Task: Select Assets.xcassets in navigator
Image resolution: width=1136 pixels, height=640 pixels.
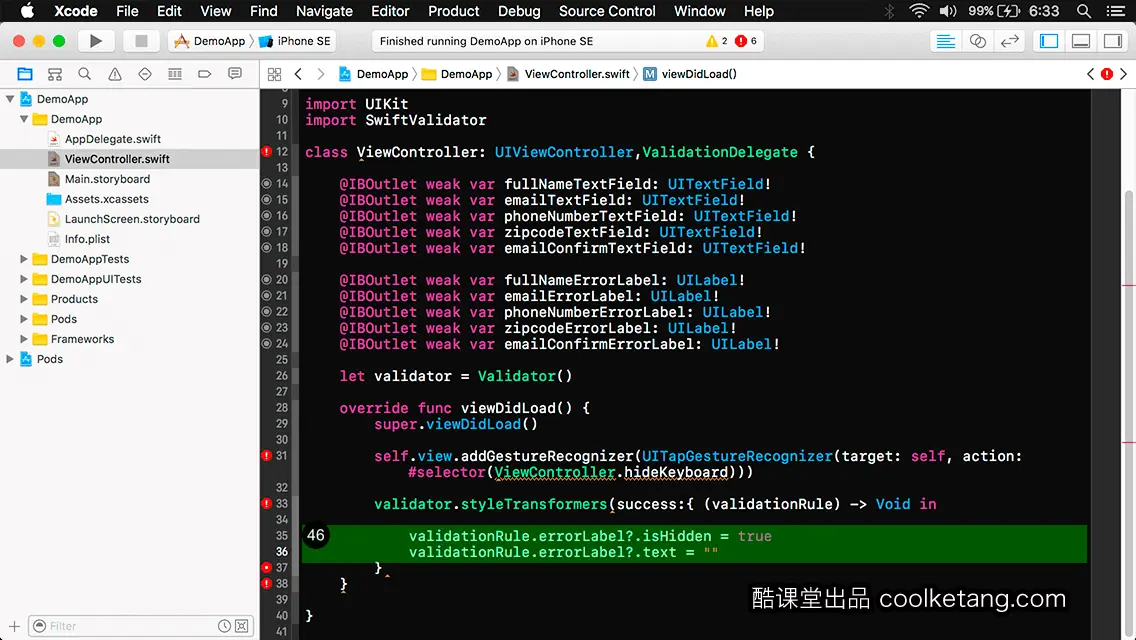Action: click(x=106, y=199)
